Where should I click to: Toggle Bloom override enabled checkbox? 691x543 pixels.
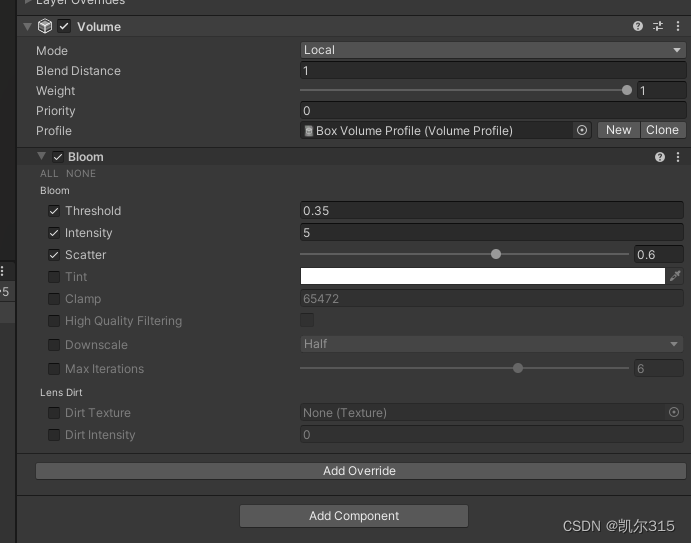click(x=58, y=157)
